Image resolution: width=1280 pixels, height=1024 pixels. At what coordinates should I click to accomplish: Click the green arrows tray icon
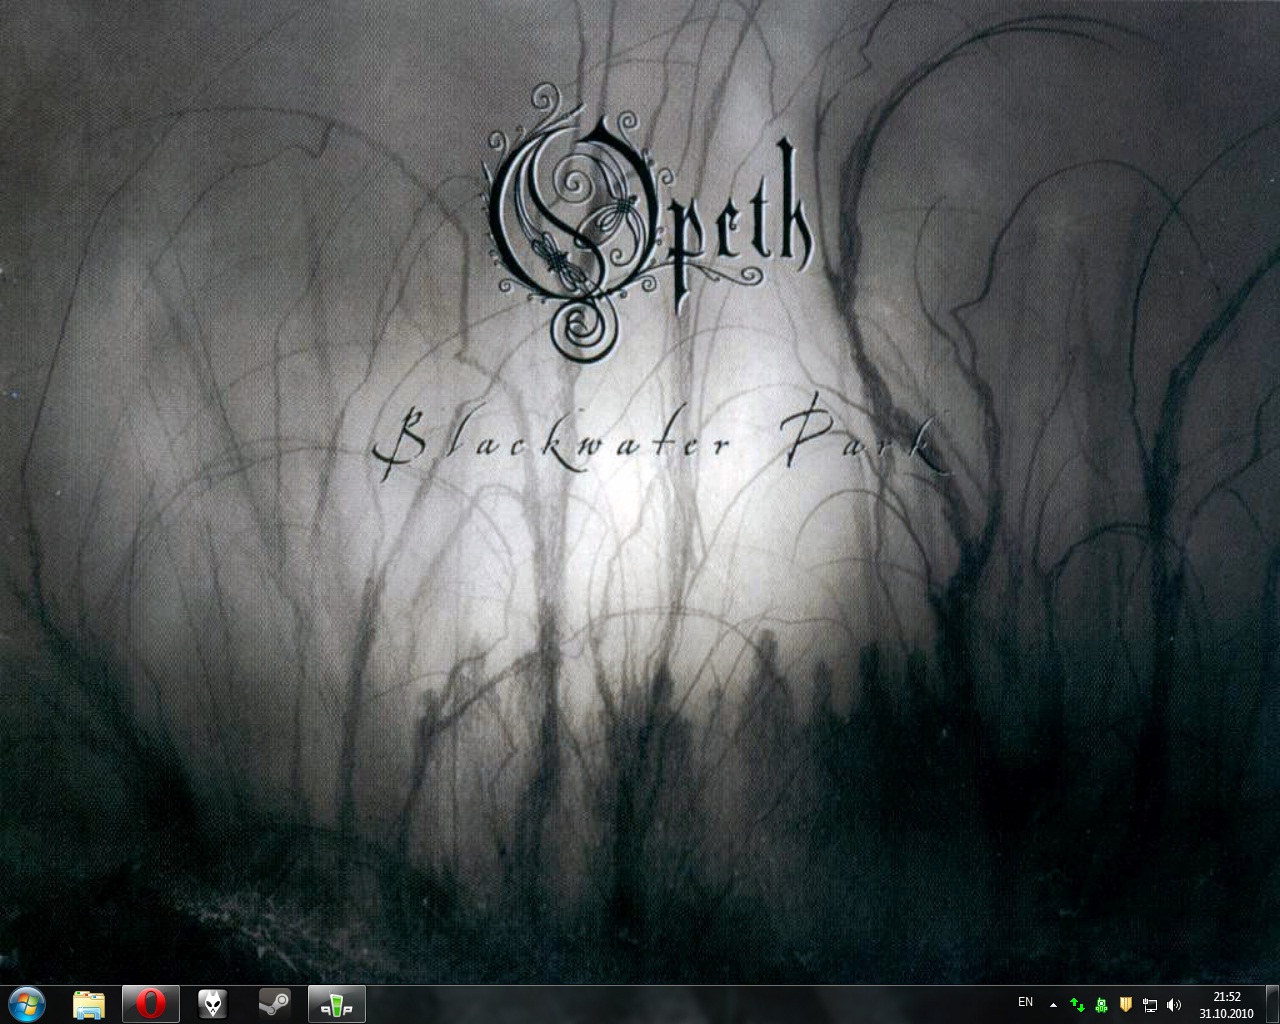(x=1077, y=1004)
